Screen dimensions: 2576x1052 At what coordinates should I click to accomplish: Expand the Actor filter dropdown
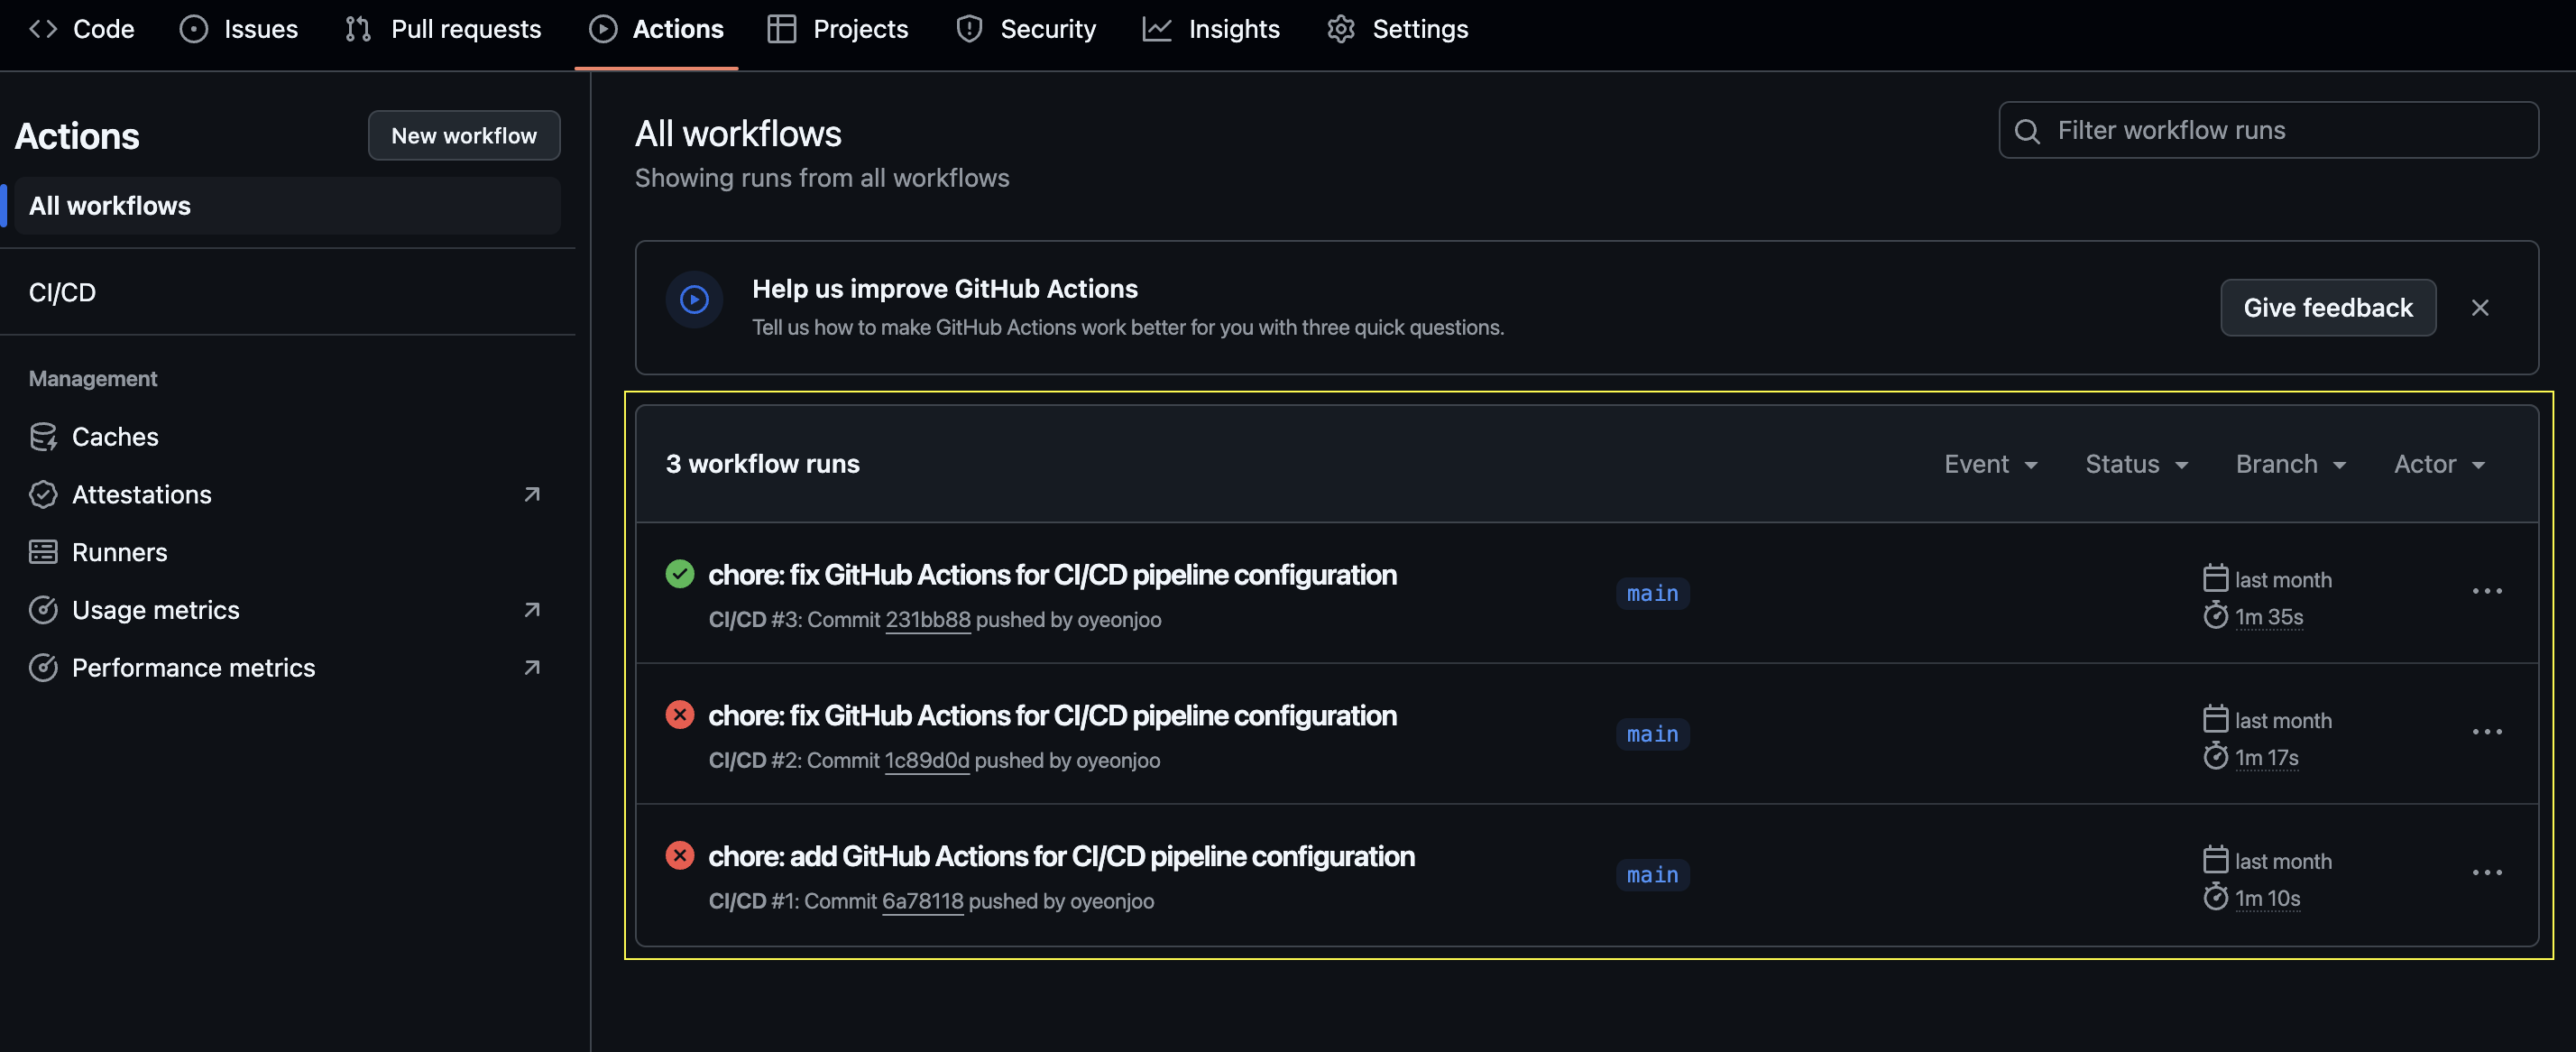point(2439,464)
